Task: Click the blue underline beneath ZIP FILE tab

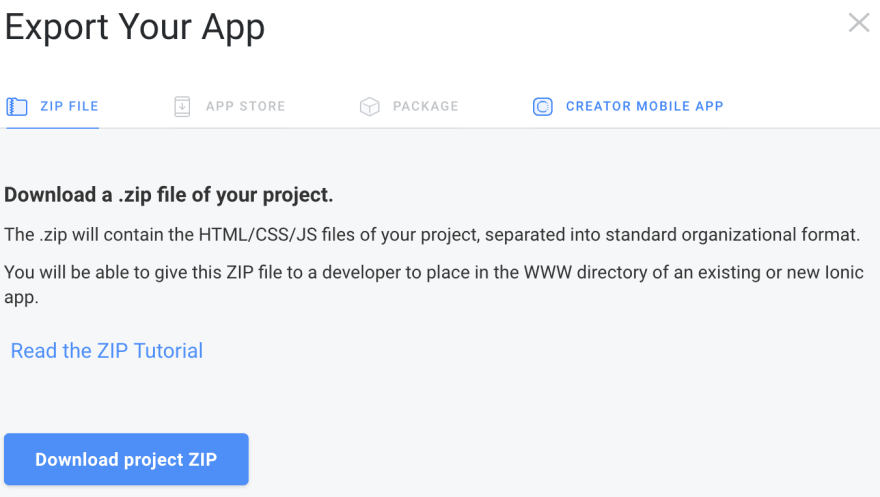Action: tap(53, 127)
